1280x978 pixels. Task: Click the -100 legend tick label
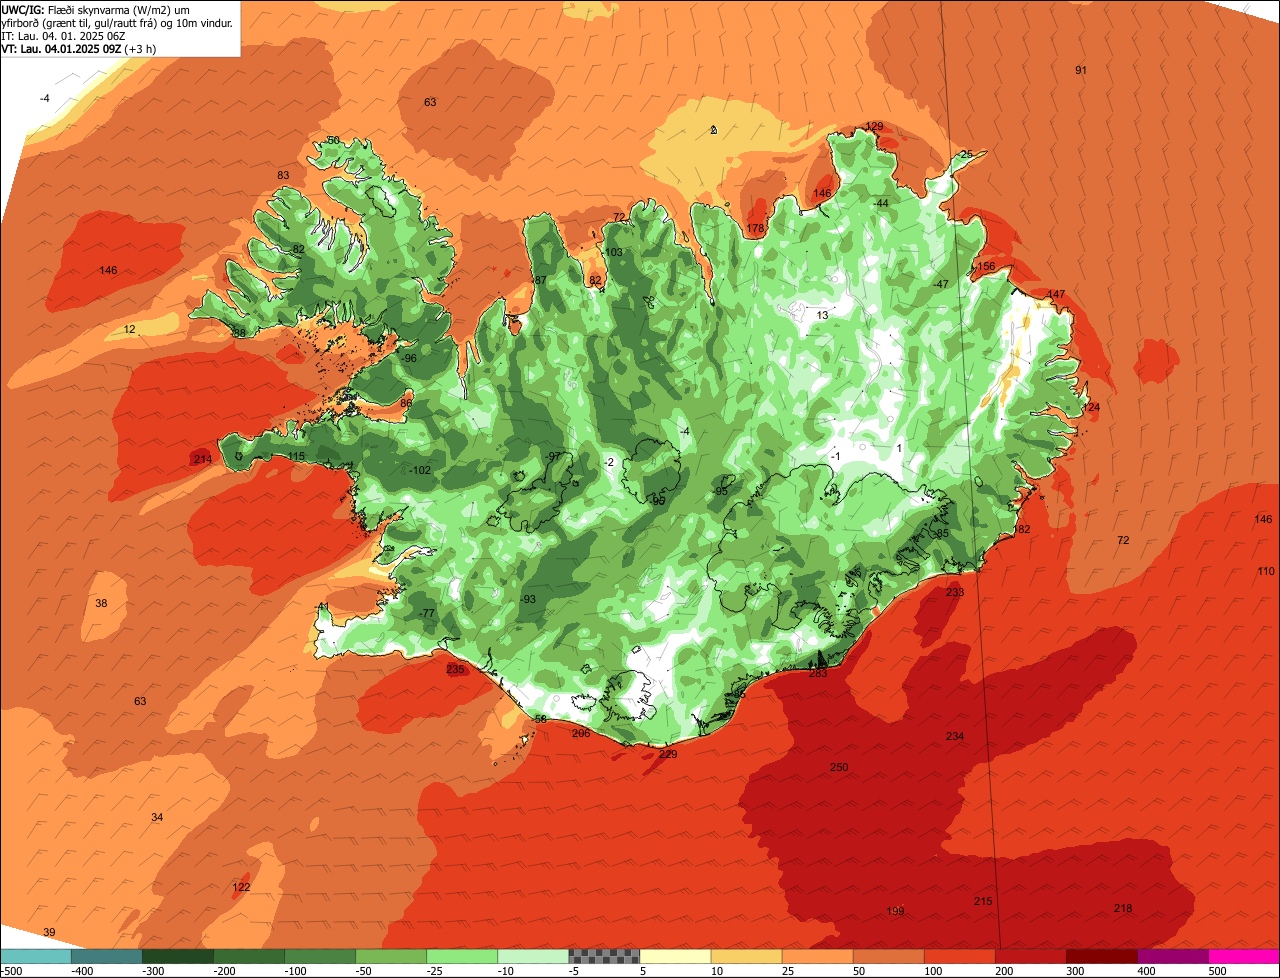295,970
